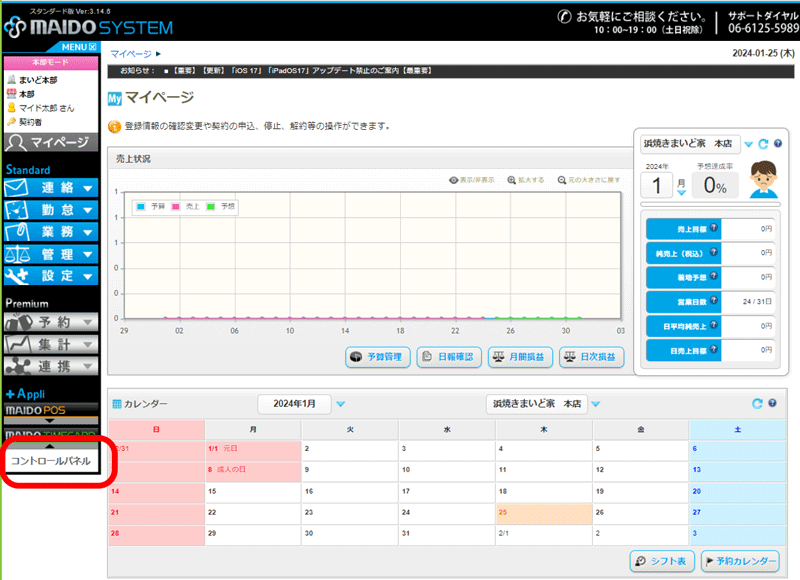Viewport: 800px width, 580px height.
Task: Show help for 営業日数
Action: [x=714, y=300]
